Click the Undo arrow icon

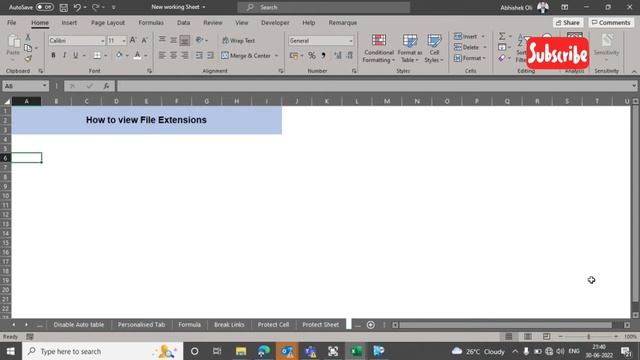click(77, 7)
